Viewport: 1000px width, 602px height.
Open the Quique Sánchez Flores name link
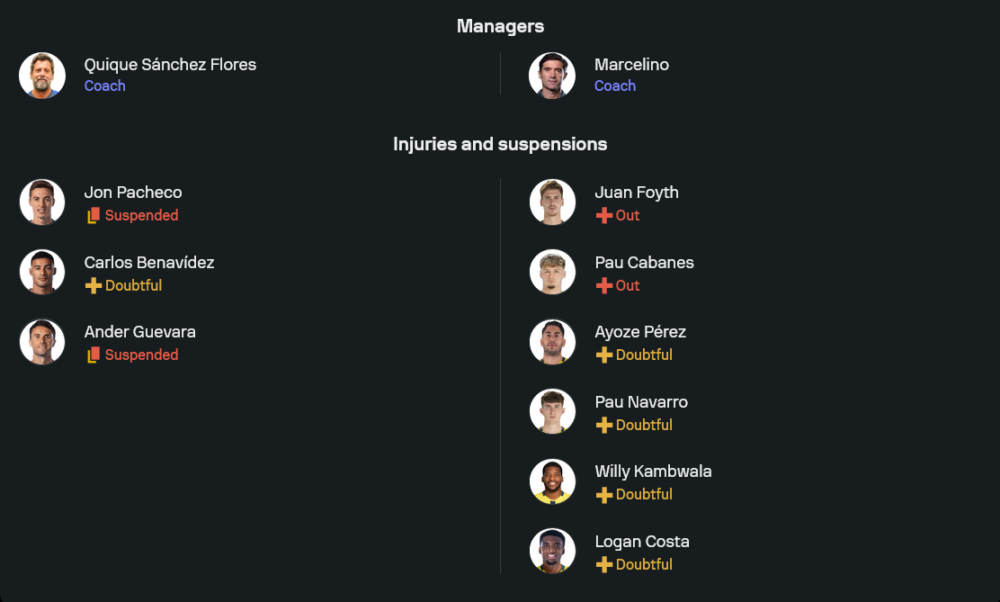pos(170,64)
